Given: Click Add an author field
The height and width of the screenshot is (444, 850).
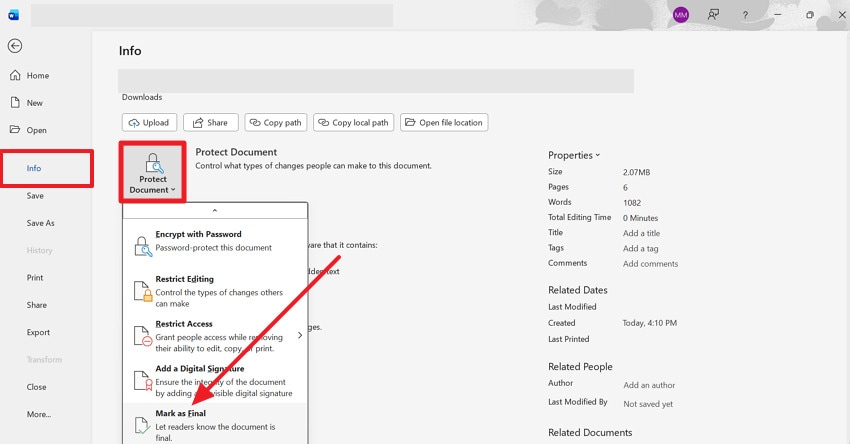Looking at the screenshot, I should pos(649,385).
